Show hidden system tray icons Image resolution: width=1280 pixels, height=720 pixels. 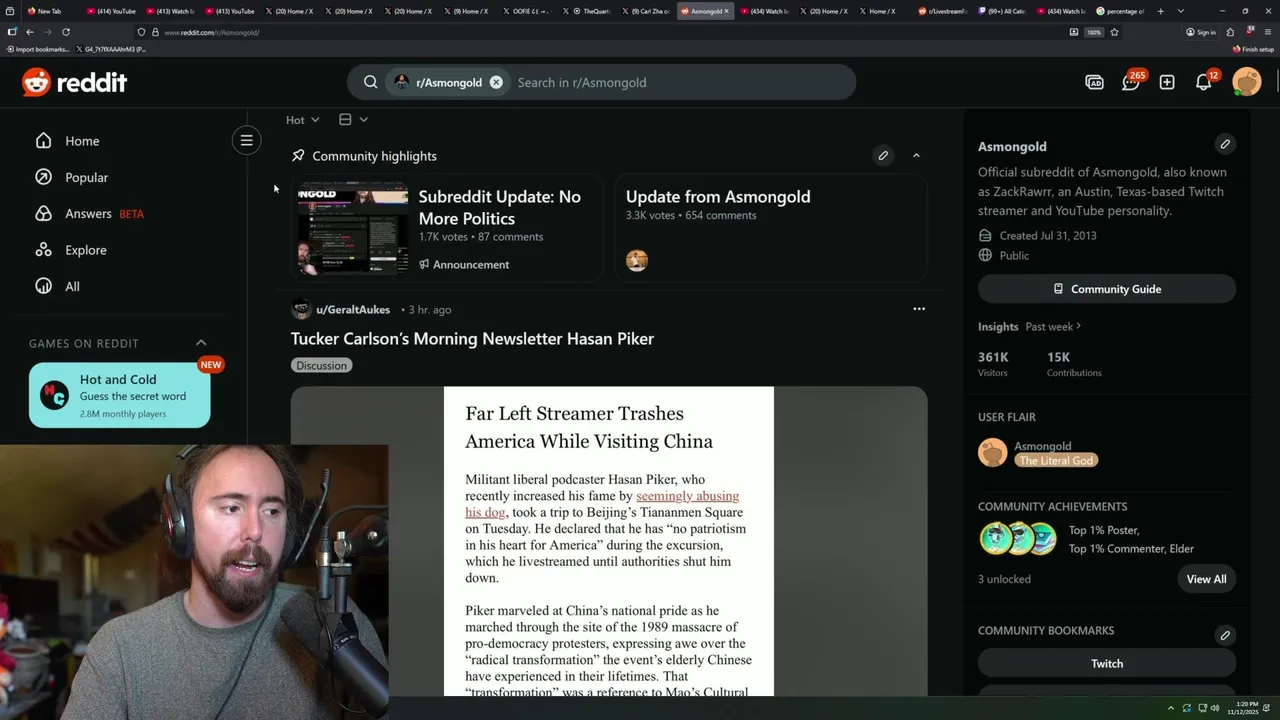coord(1171,708)
